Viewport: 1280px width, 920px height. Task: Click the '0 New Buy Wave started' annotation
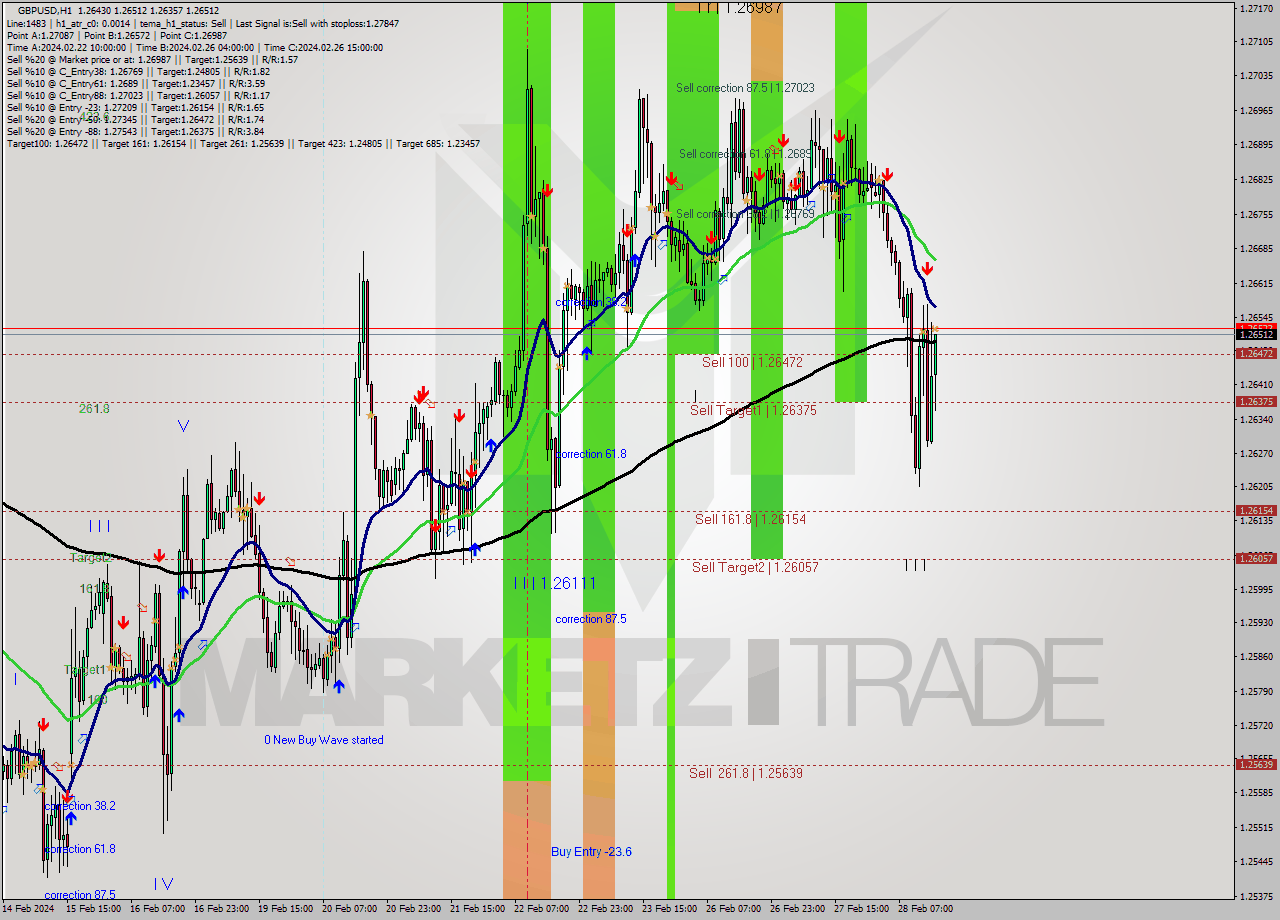323,740
